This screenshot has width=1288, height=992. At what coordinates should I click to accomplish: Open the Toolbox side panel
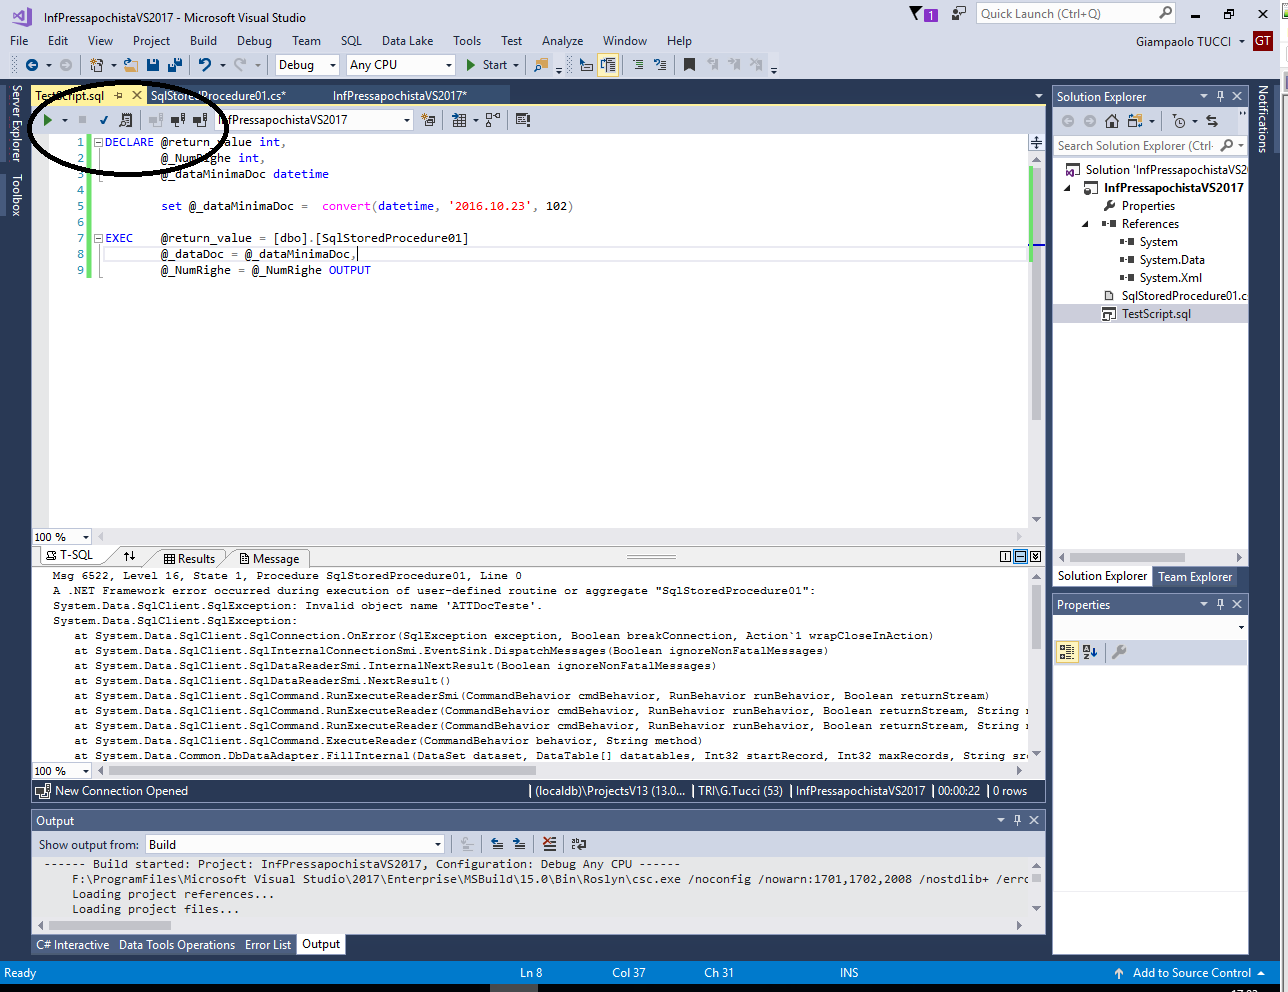(x=16, y=195)
